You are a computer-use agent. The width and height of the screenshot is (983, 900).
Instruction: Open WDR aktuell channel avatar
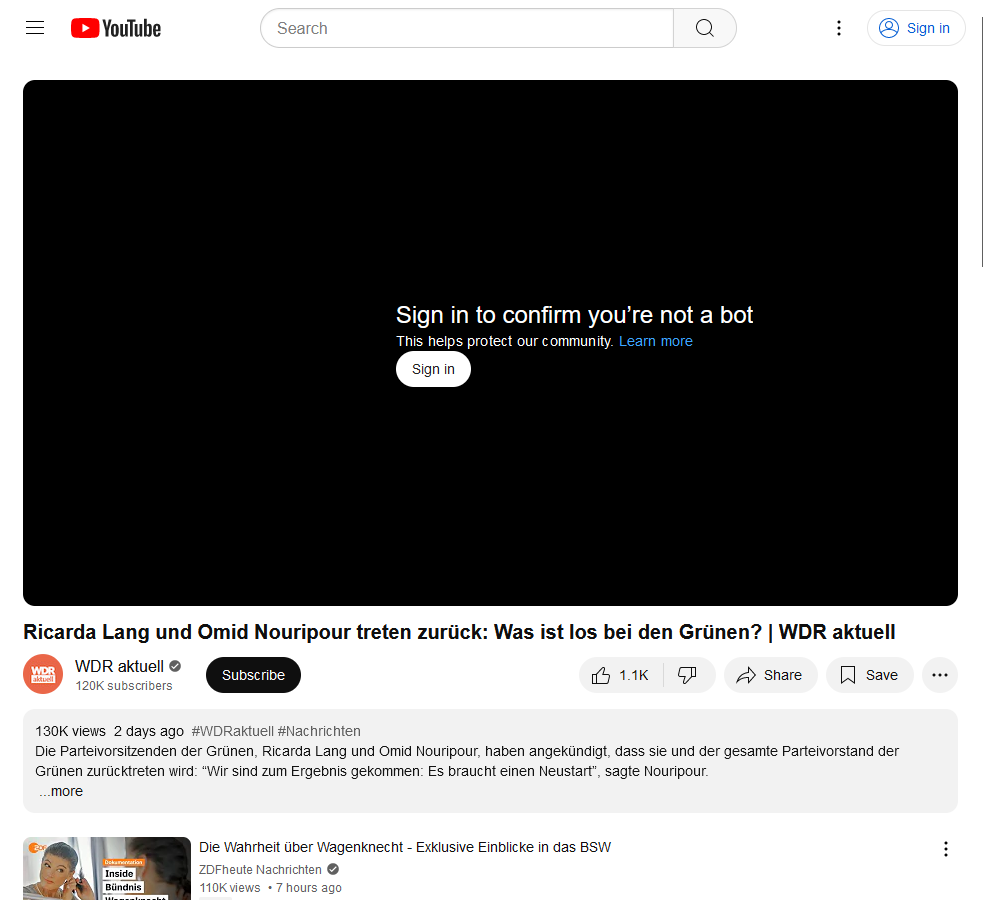pyautogui.click(x=43, y=675)
